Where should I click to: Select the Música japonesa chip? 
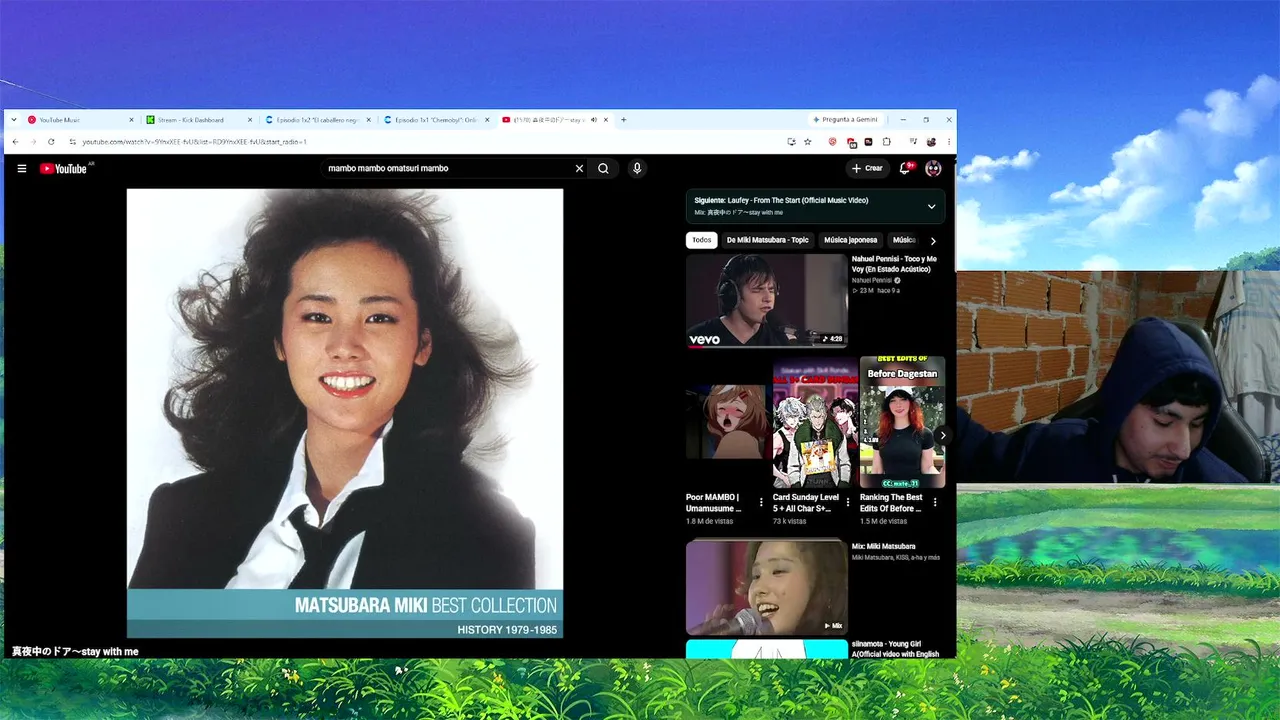[851, 240]
